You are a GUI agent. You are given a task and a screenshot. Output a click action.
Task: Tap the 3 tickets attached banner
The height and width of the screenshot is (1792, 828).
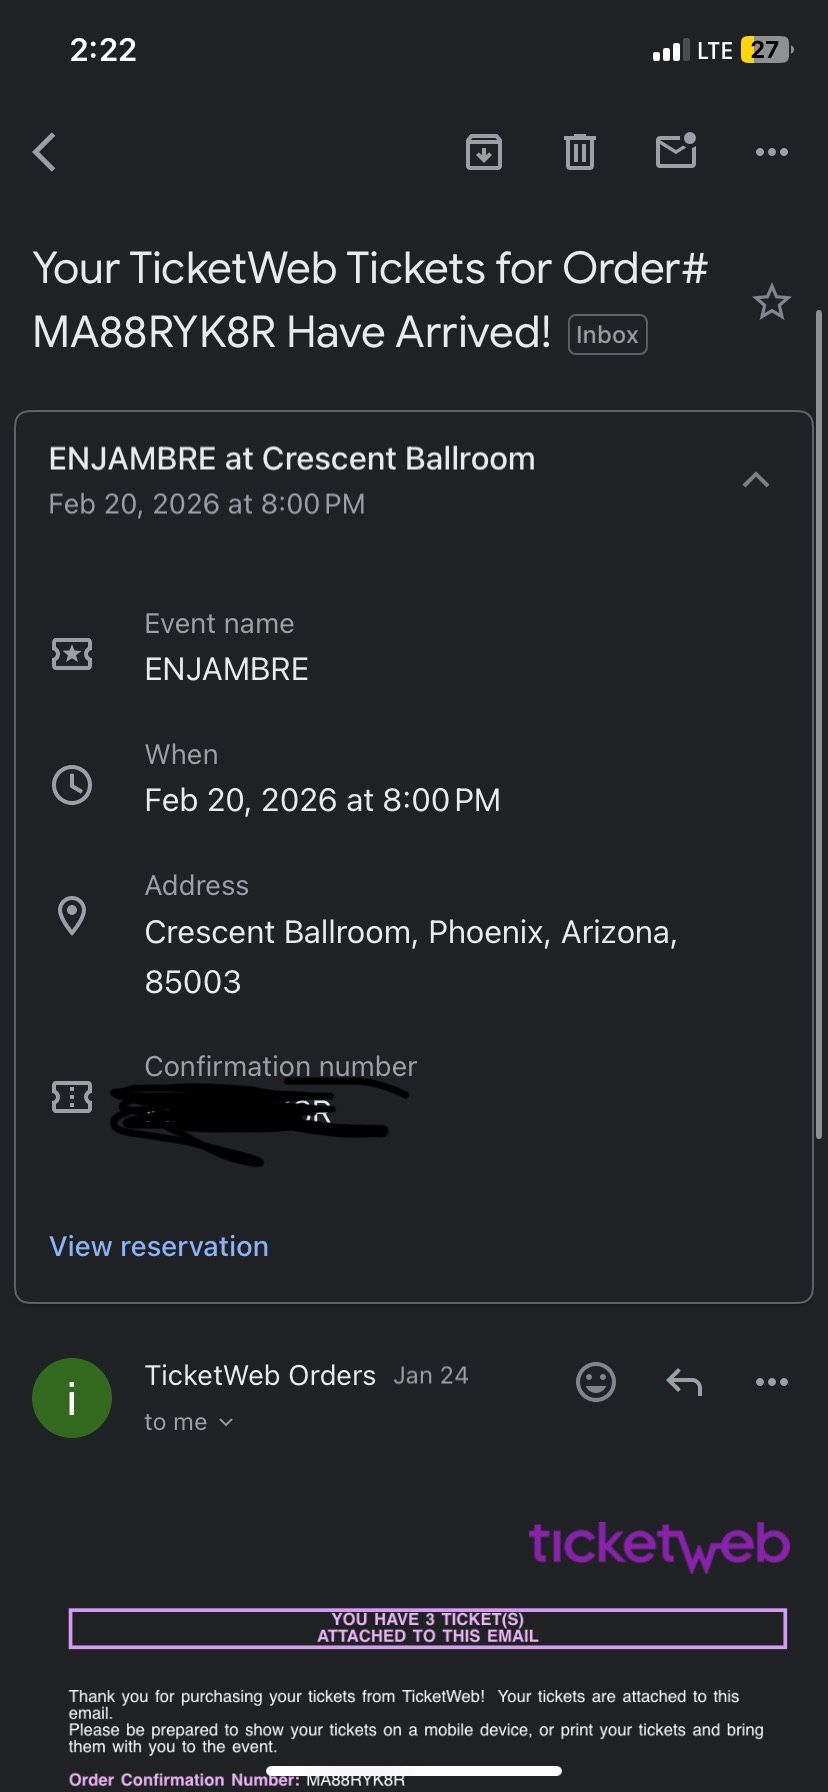coord(427,1627)
